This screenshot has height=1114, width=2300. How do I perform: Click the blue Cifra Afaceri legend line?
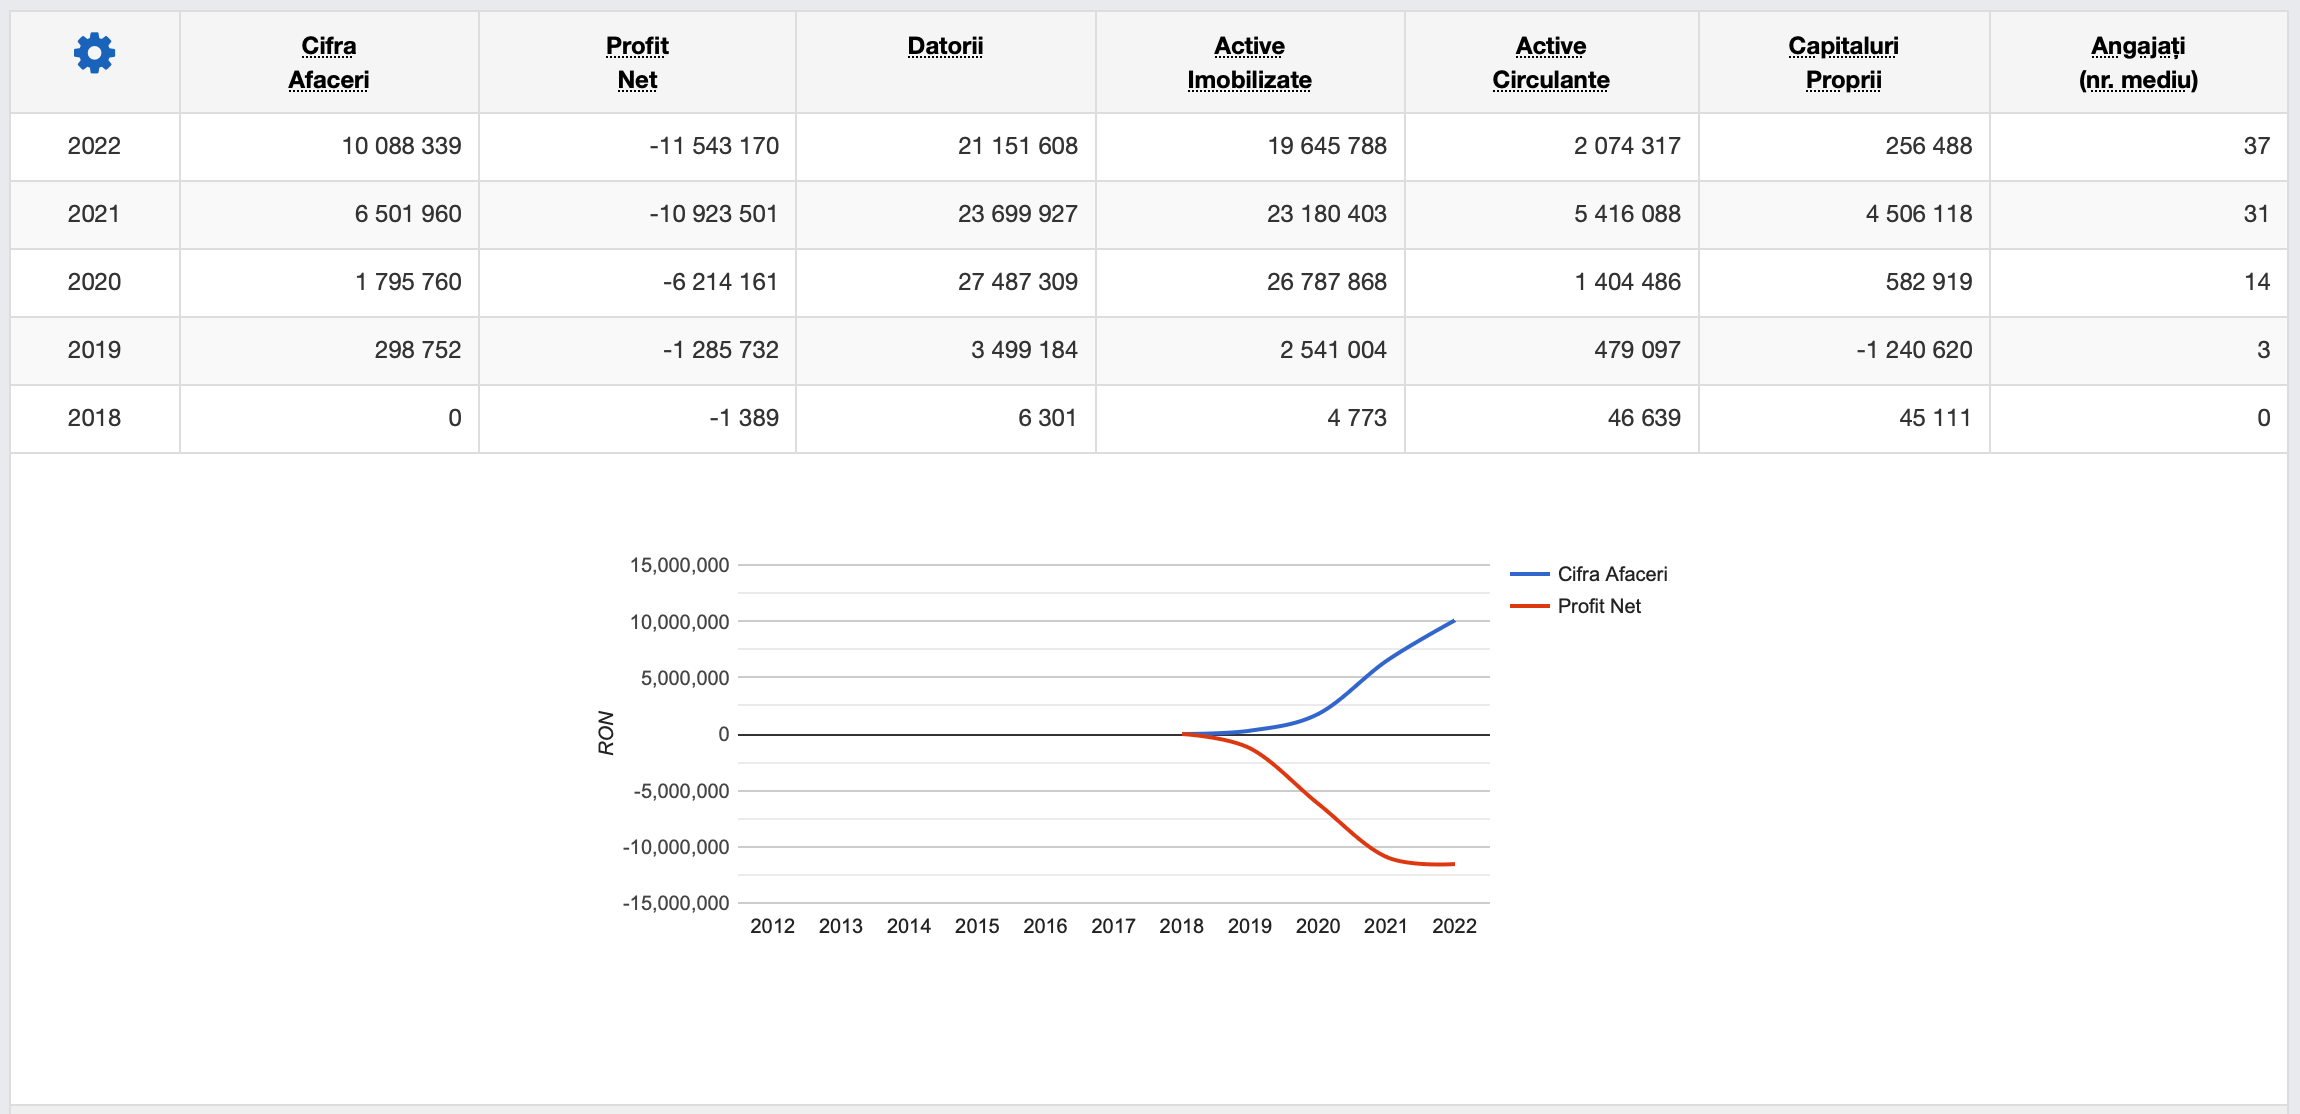pyautogui.click(x=1529, y=574)
